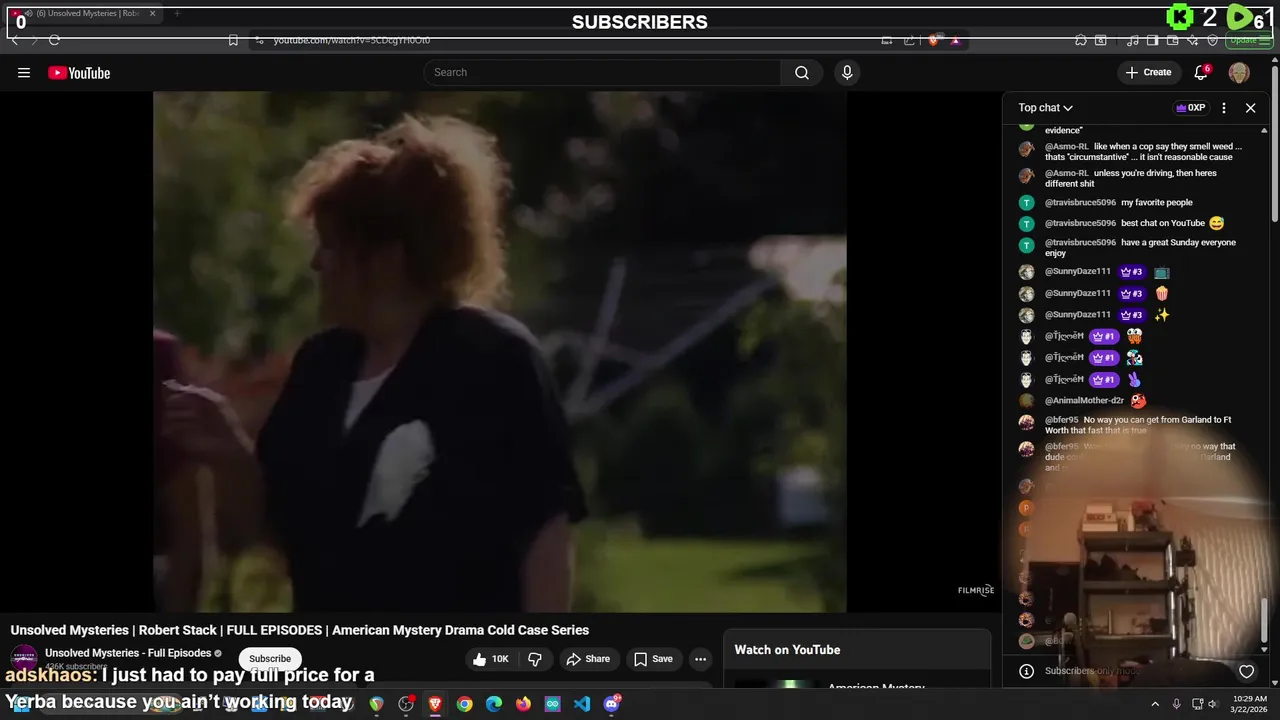Viewport: 1280px width, 720px height.
Task: Open the browser extensions puzzle icon
Action: click(x=1081, y=40)
